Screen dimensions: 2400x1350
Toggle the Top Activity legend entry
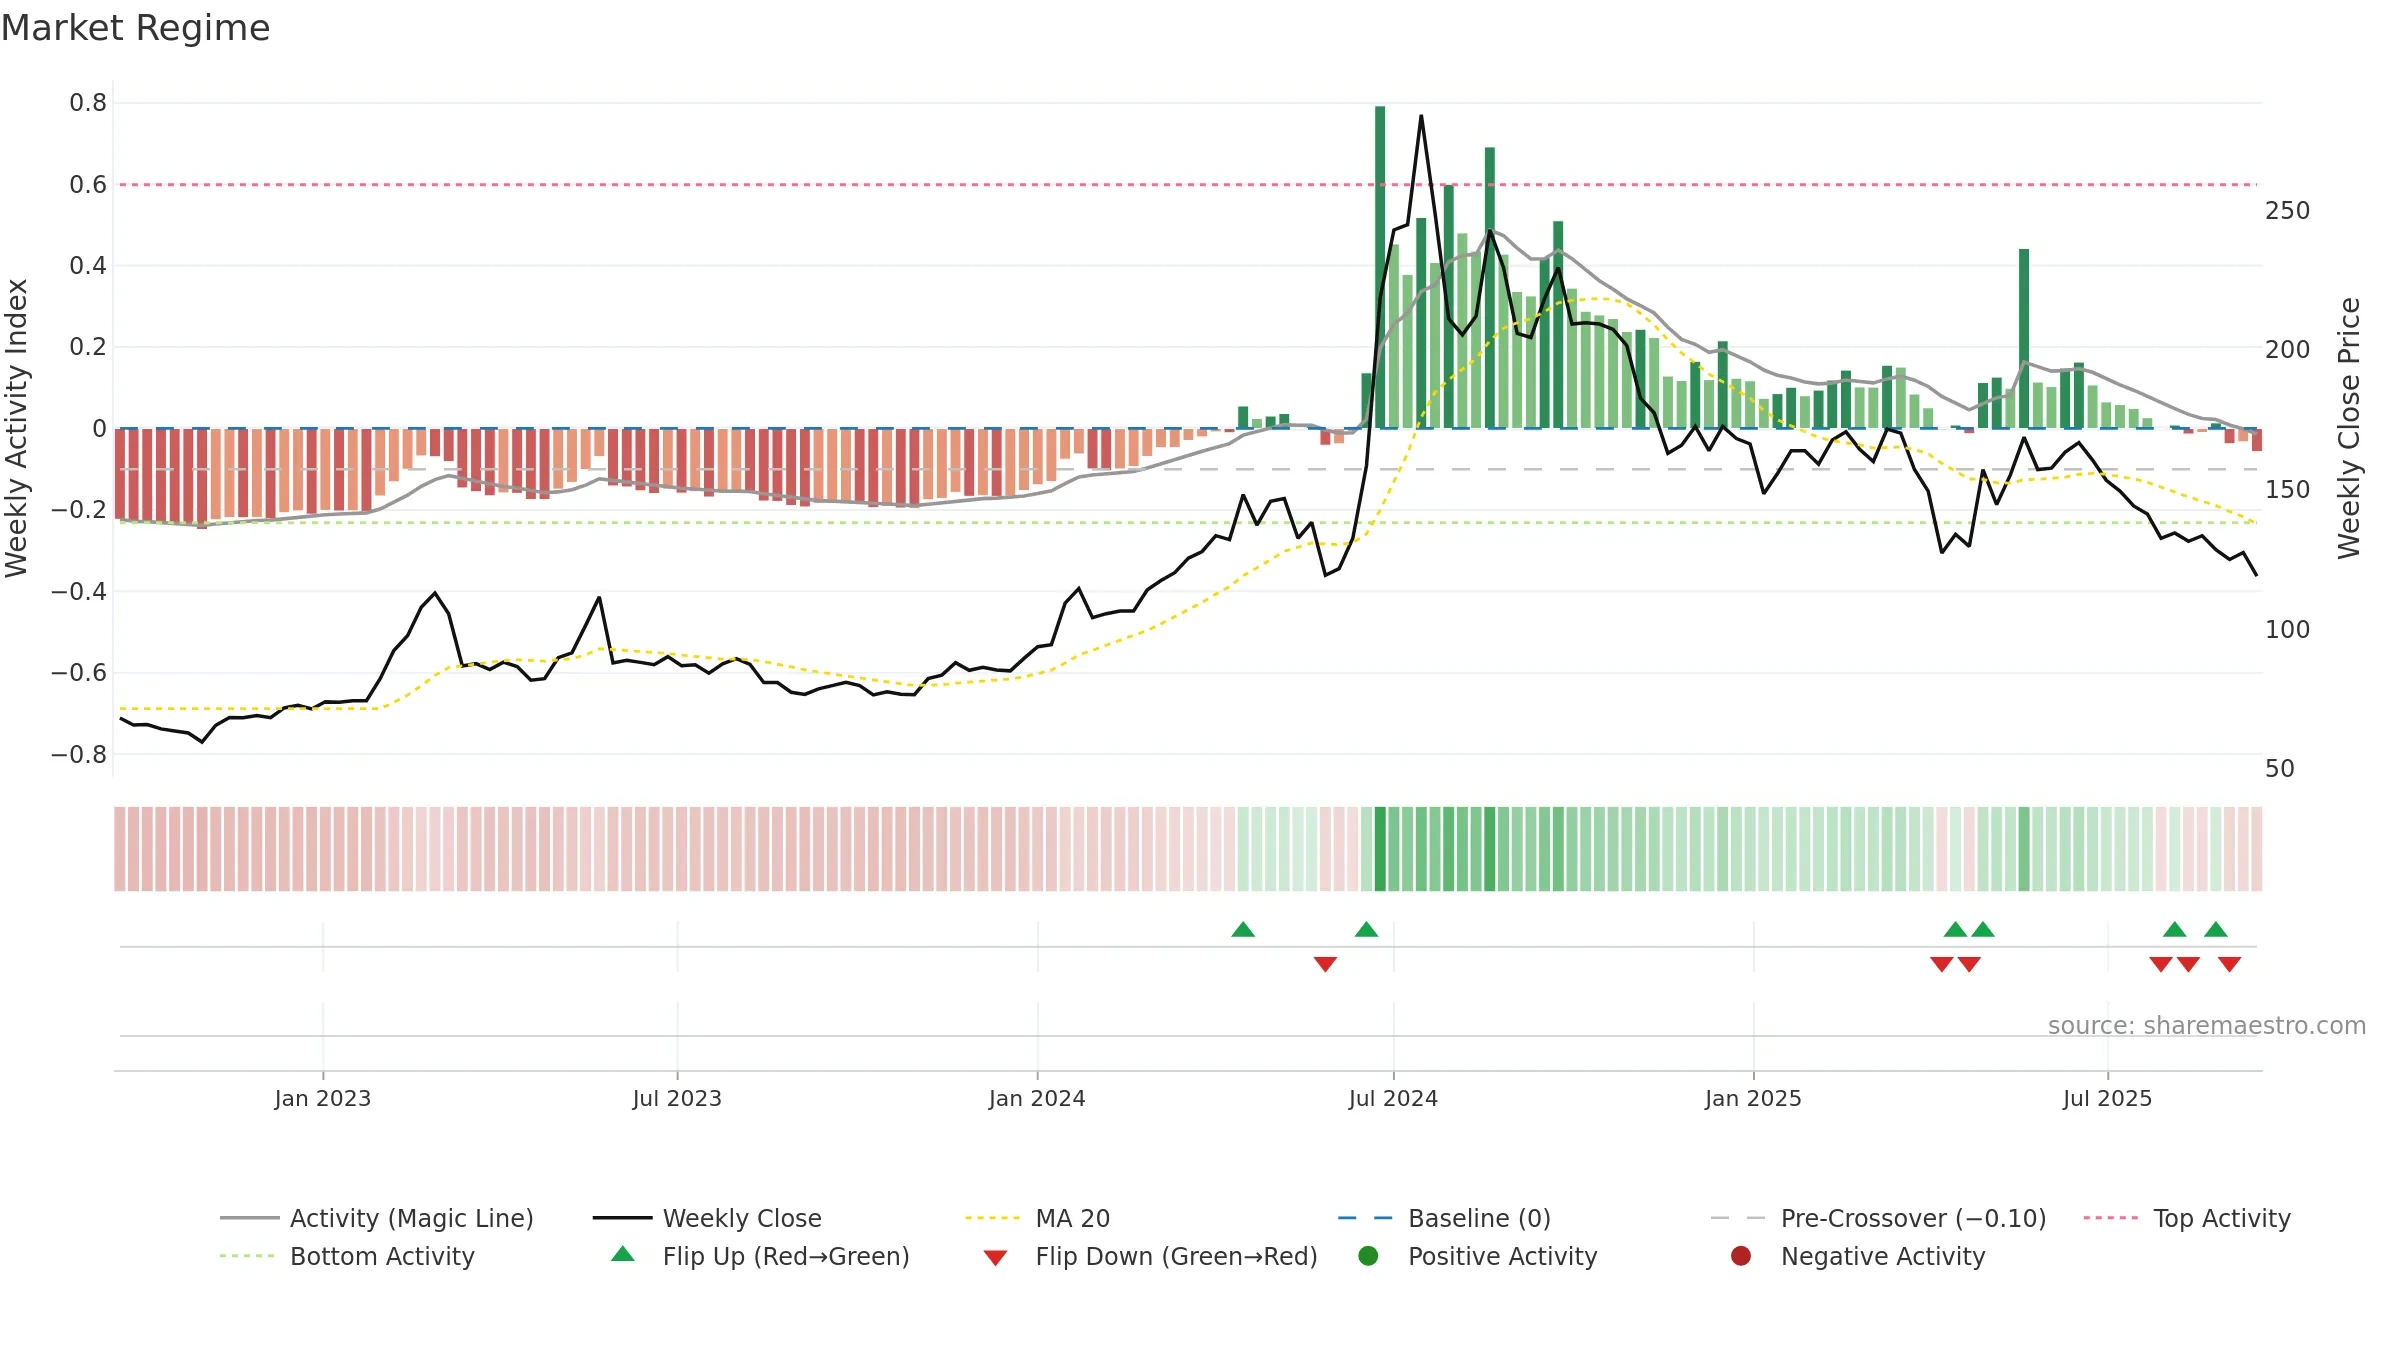coord(2187,1218)
